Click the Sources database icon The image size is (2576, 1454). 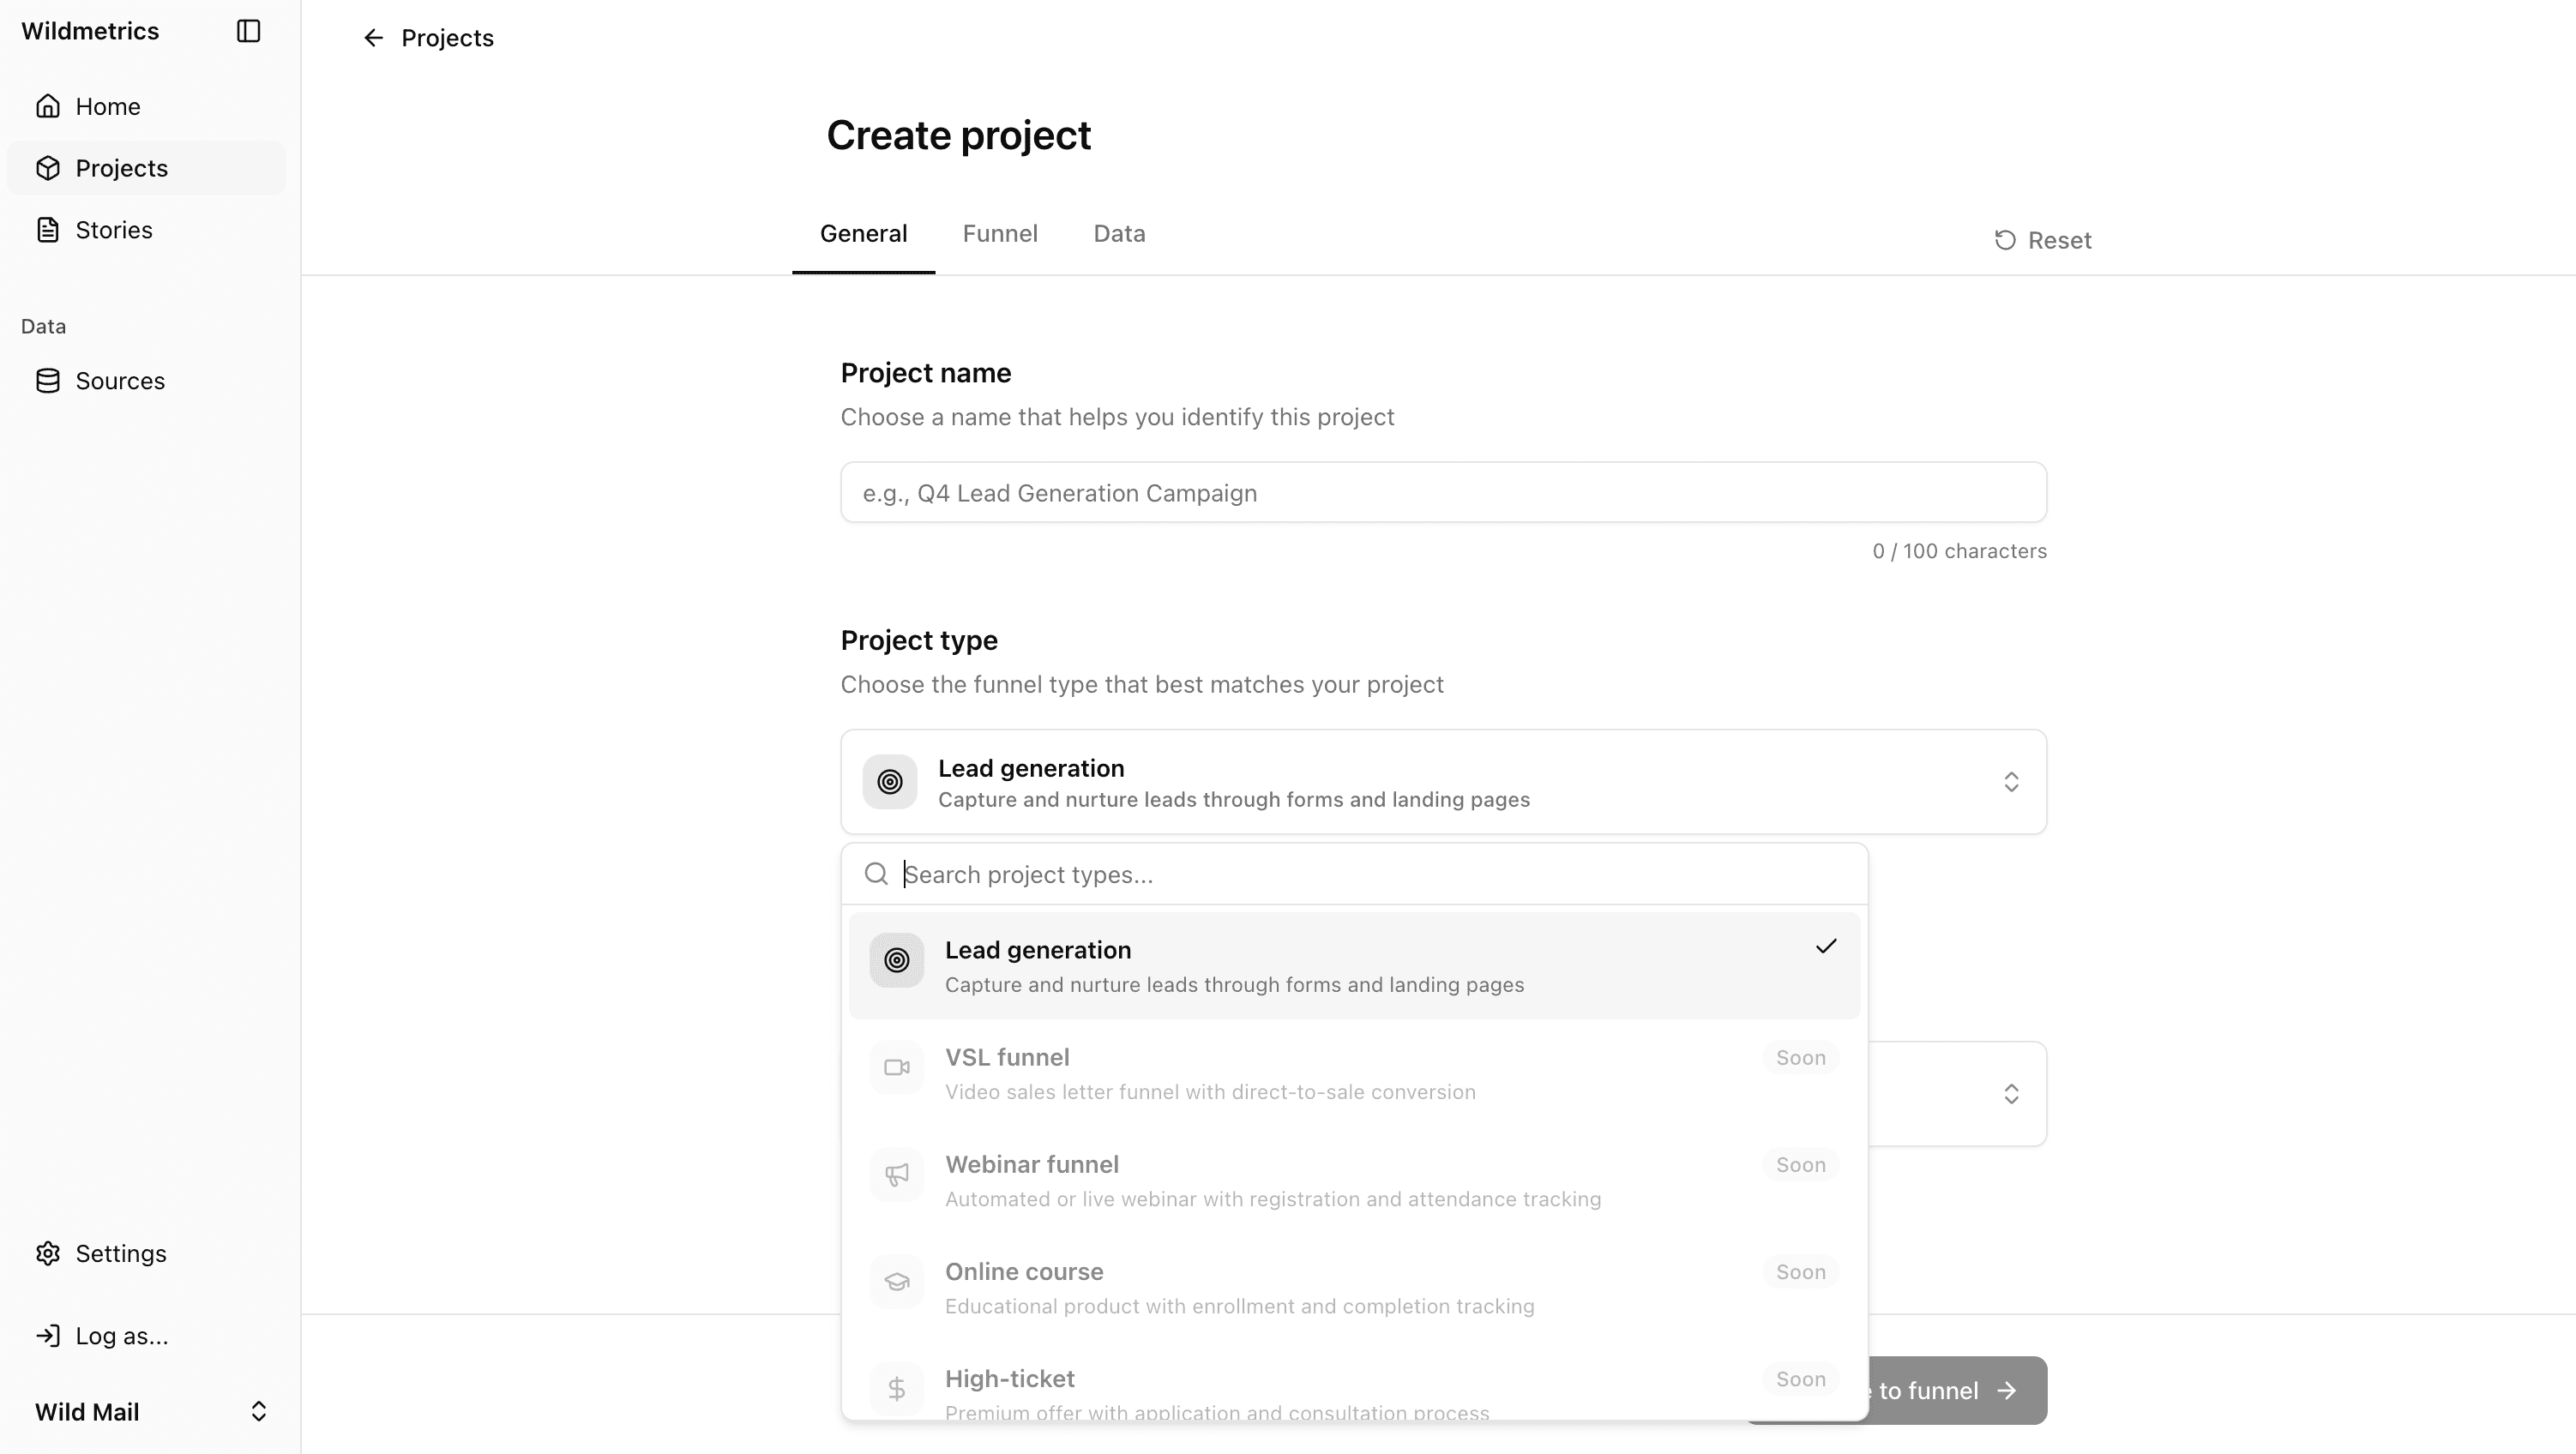(x=48, y=381)
